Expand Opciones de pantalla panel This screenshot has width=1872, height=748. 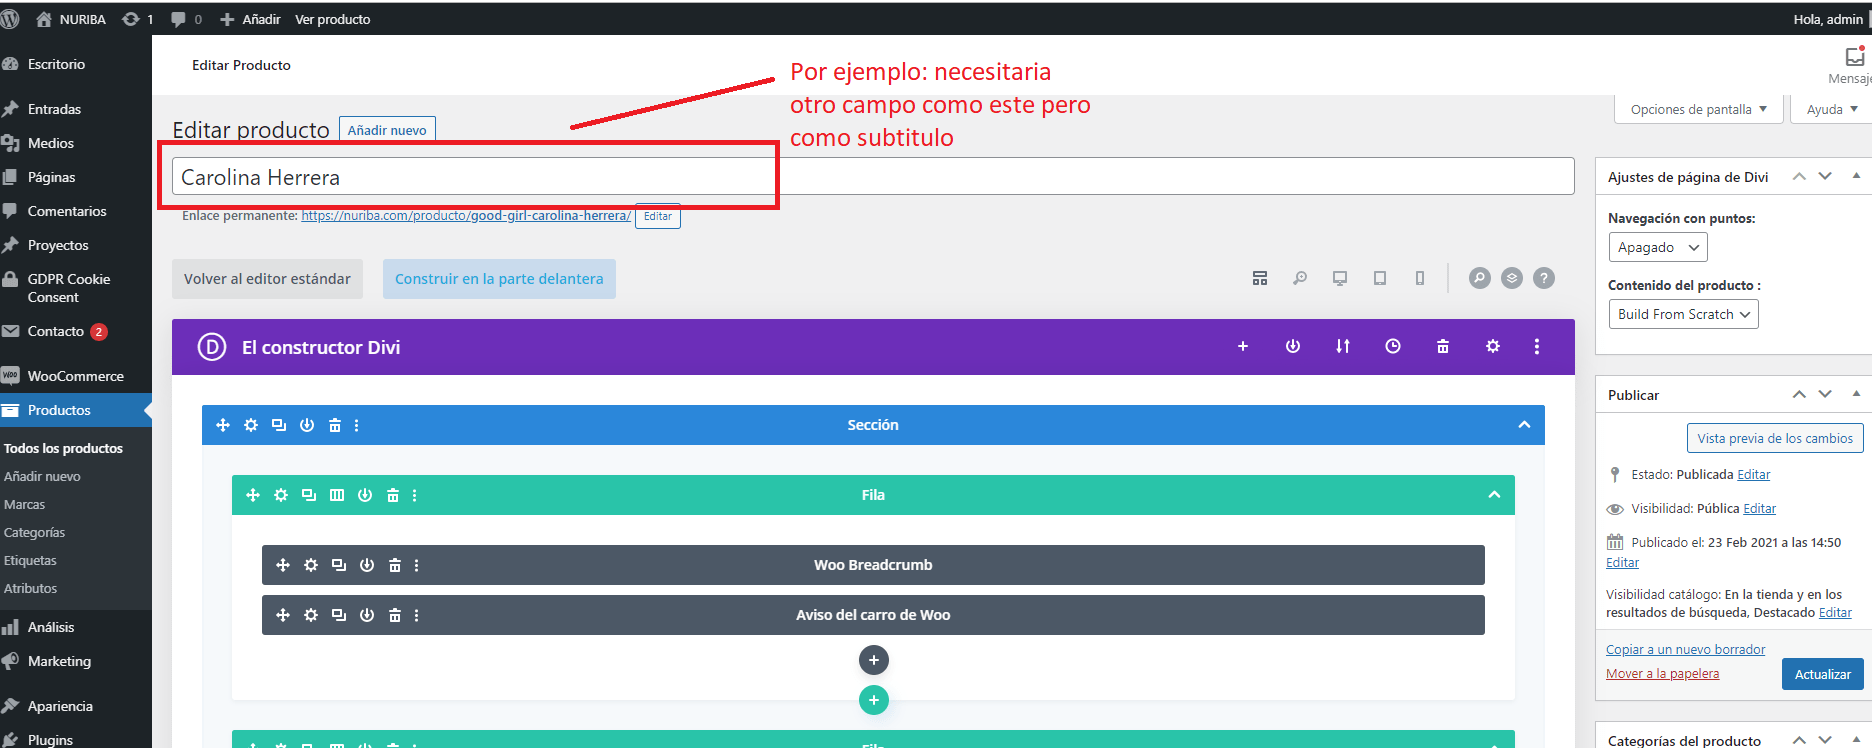(x=1699, y=109)
